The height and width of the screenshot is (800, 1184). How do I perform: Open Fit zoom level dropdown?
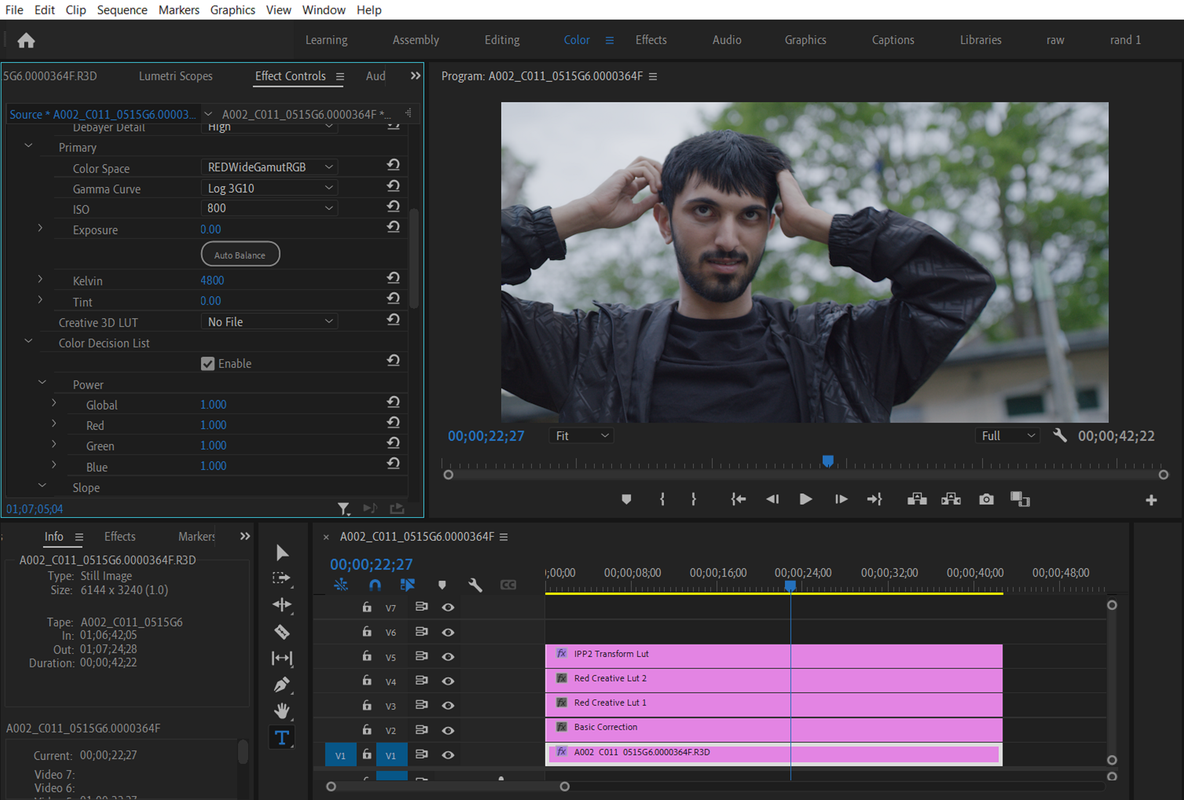coord(581,436)
